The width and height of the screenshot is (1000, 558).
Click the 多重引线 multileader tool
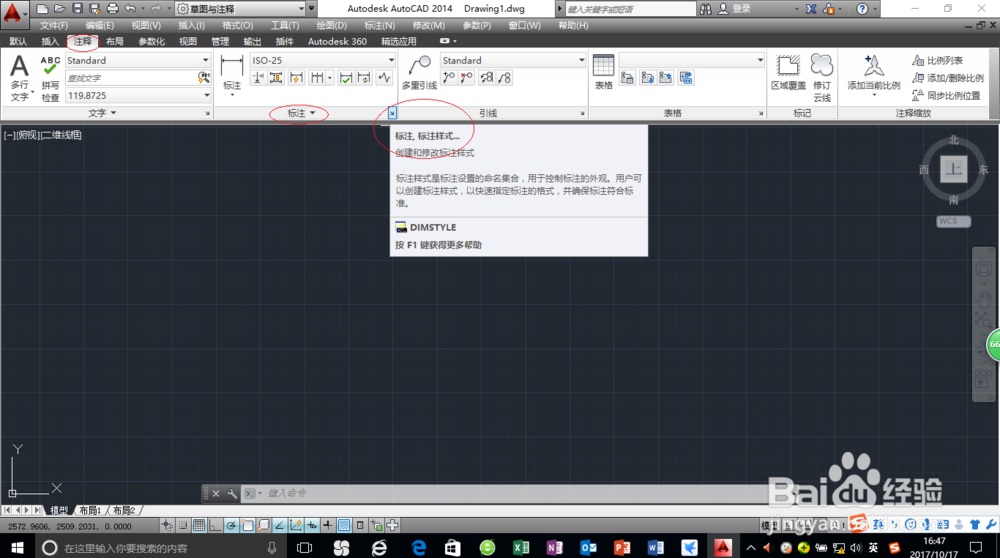pyautogui.click(x=420, y=72)
